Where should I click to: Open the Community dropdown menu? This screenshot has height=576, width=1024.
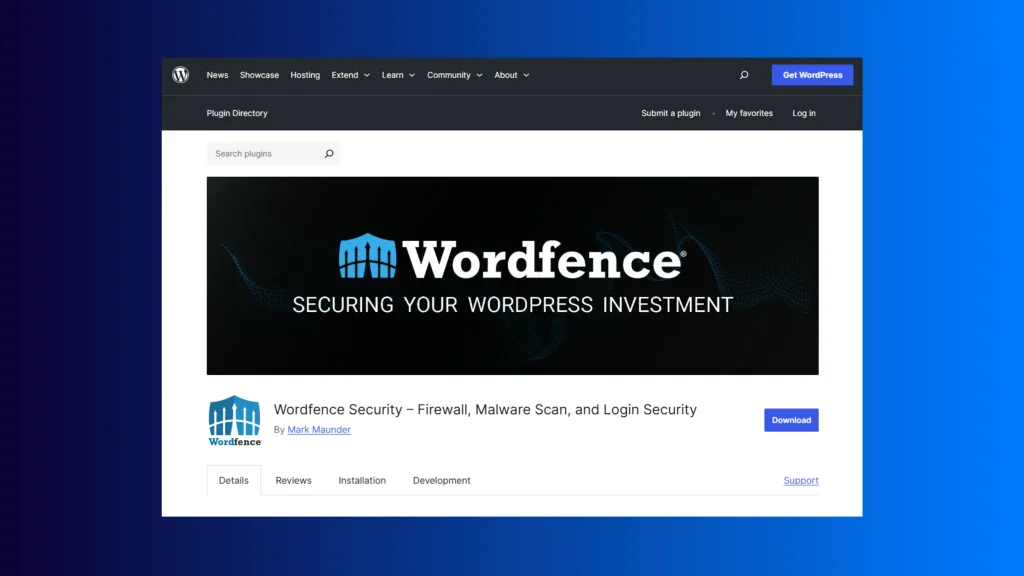tap(454, 75)
